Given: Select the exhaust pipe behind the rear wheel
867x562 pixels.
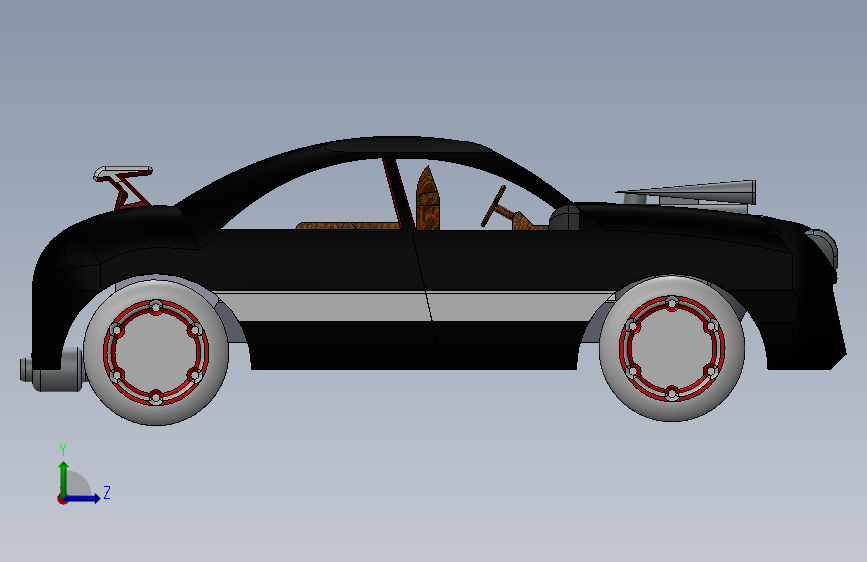Looking at the screenshot, I should [53, 371].
